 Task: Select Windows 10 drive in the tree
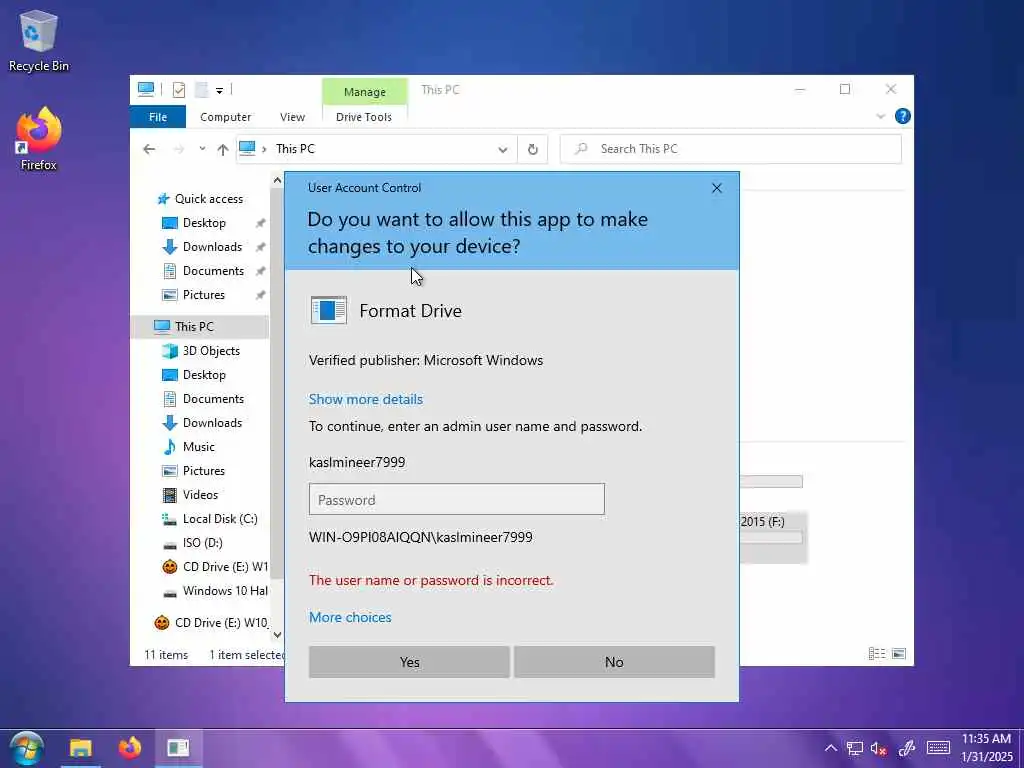click(x=225, y=590)
